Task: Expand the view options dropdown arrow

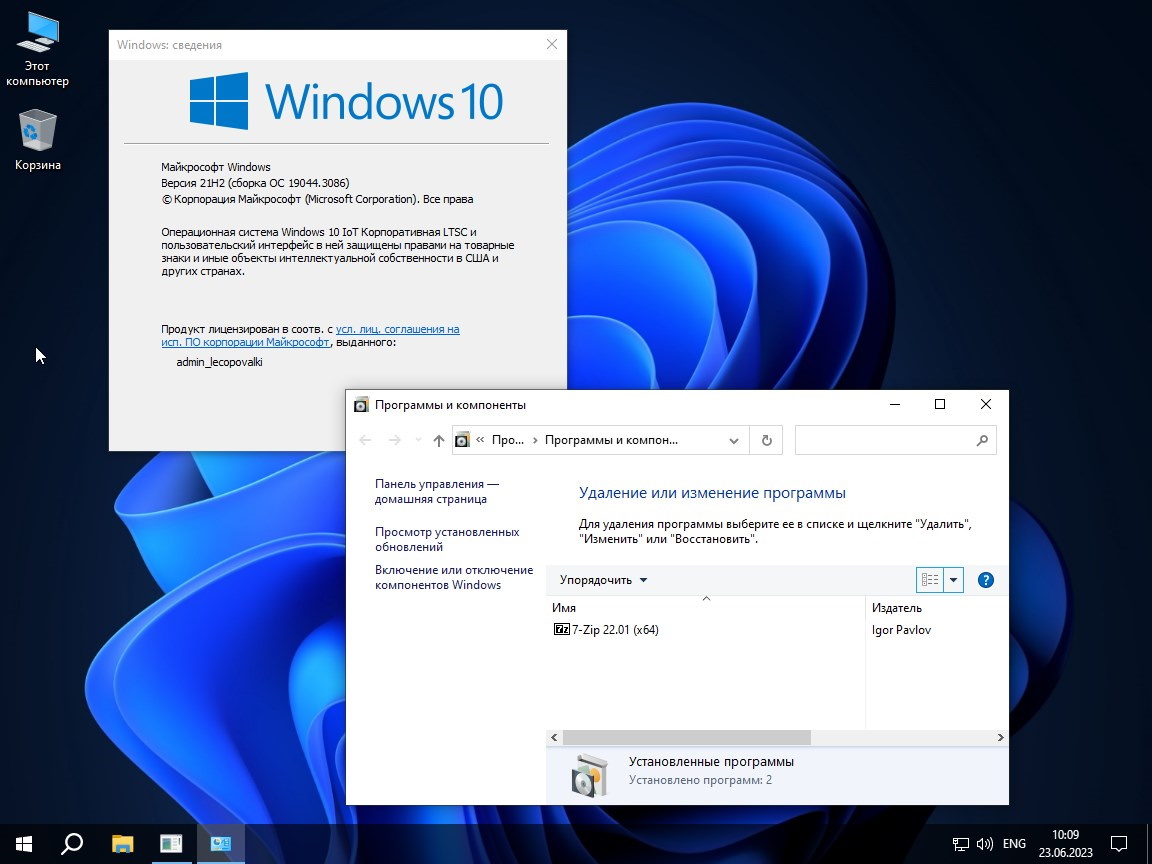Action: [953, 580]
